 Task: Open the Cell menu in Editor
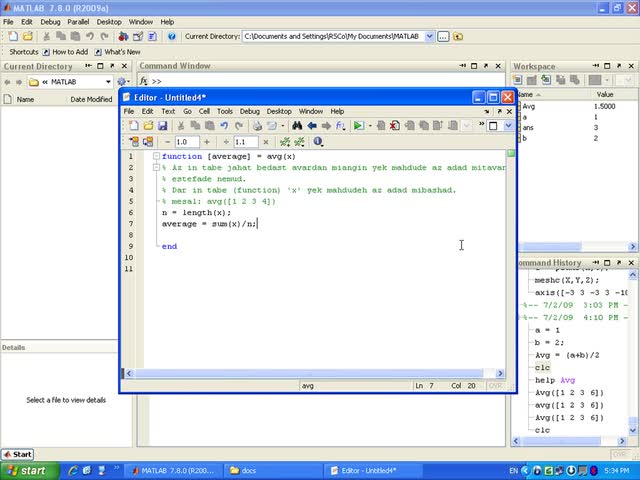203,111
